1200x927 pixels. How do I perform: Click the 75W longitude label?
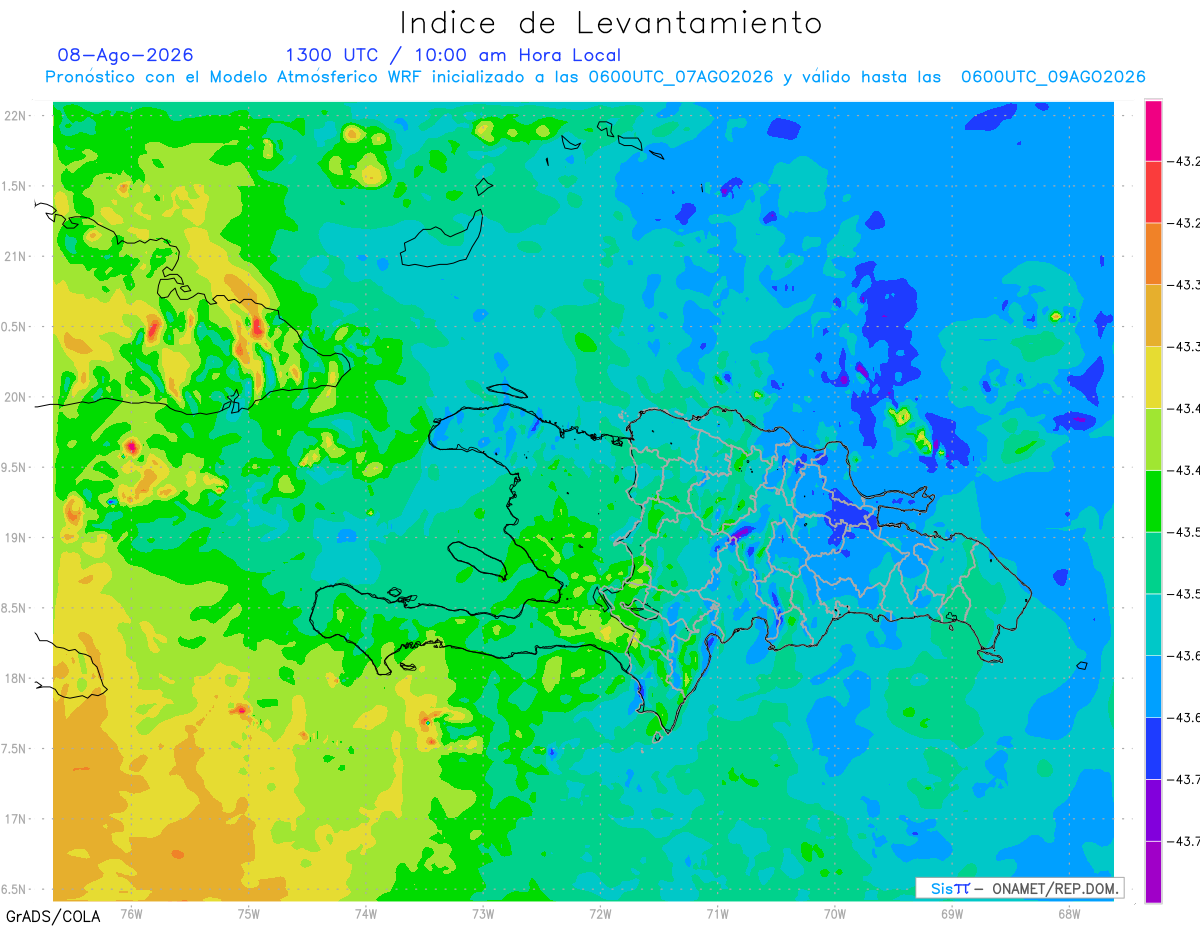click(x=248, y=913)
